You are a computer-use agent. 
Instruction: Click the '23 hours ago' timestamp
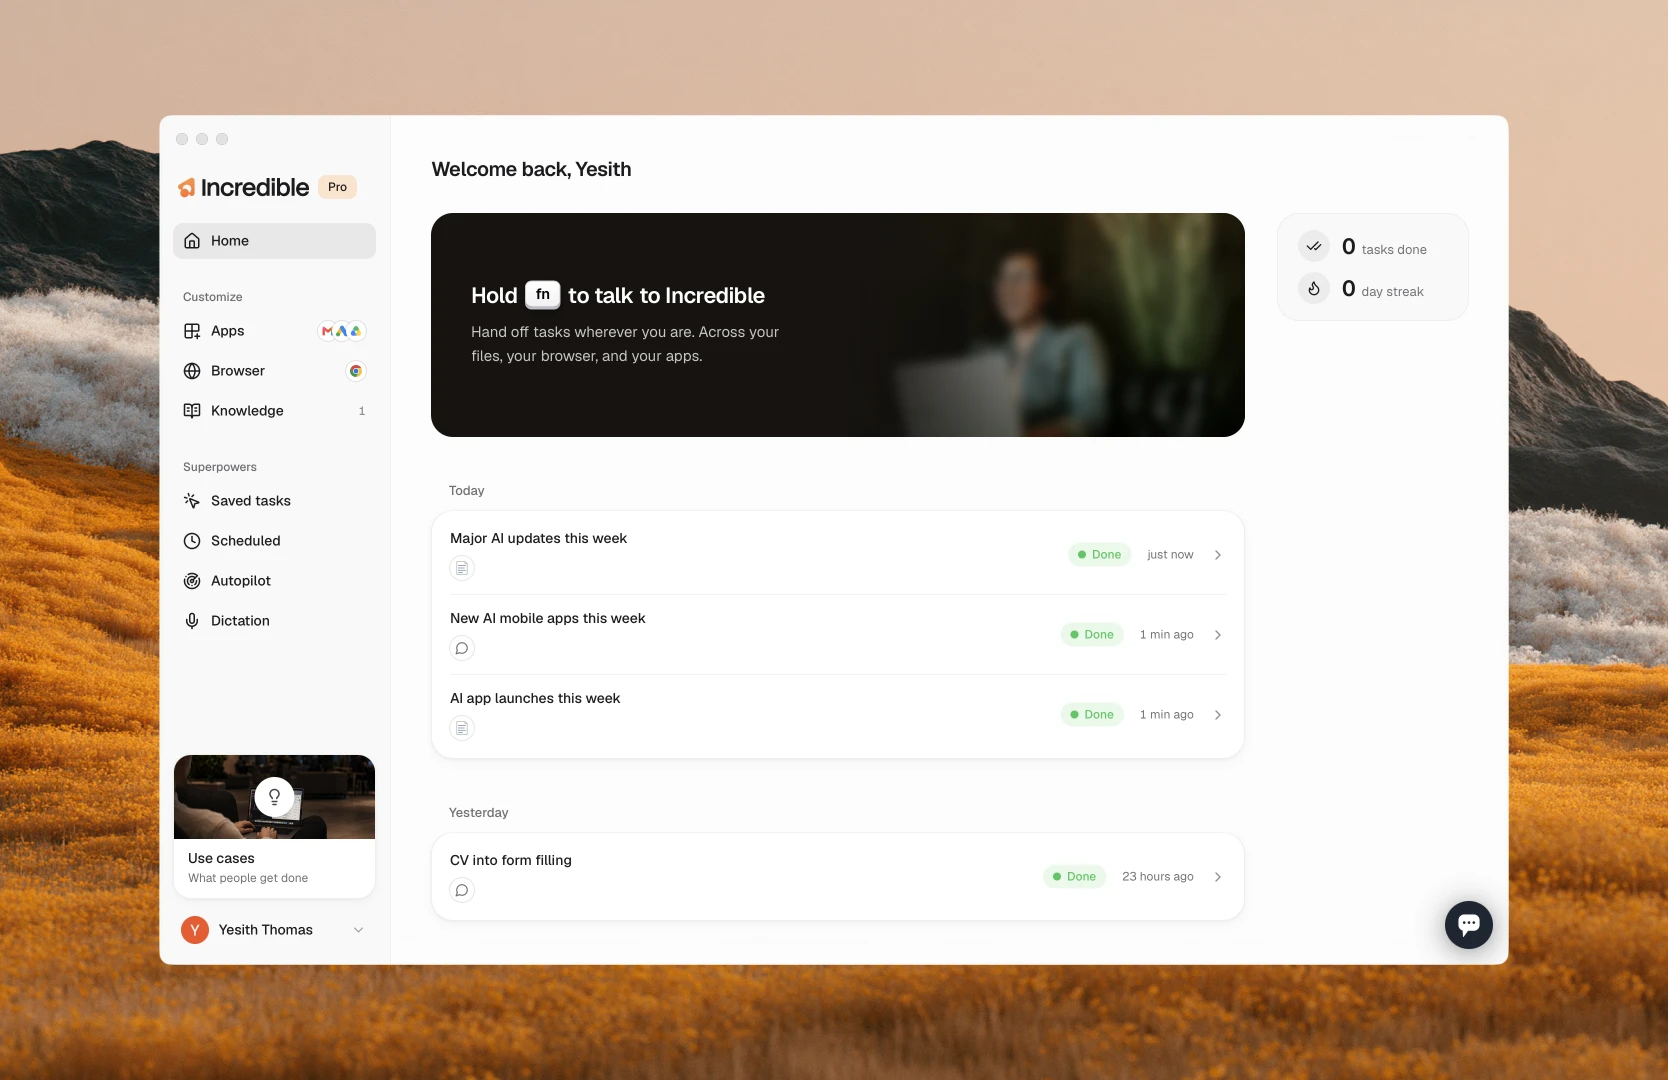pos(1158,877)
